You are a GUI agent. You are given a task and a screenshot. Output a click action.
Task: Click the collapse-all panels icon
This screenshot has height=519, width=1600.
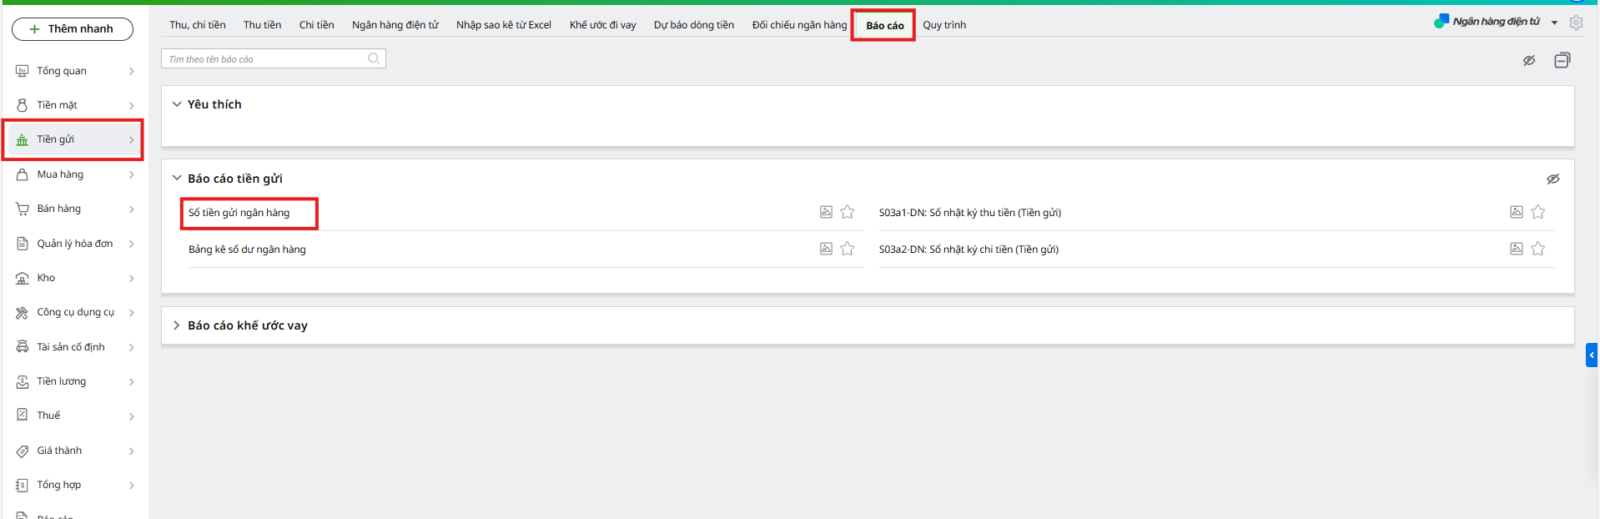tap(1562, 61)
